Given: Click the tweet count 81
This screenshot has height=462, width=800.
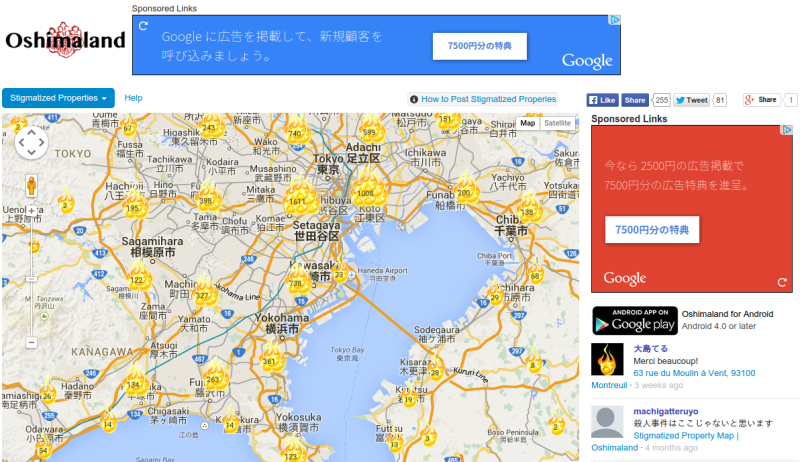Looking at the screenshot, I should tap(720, 100).
